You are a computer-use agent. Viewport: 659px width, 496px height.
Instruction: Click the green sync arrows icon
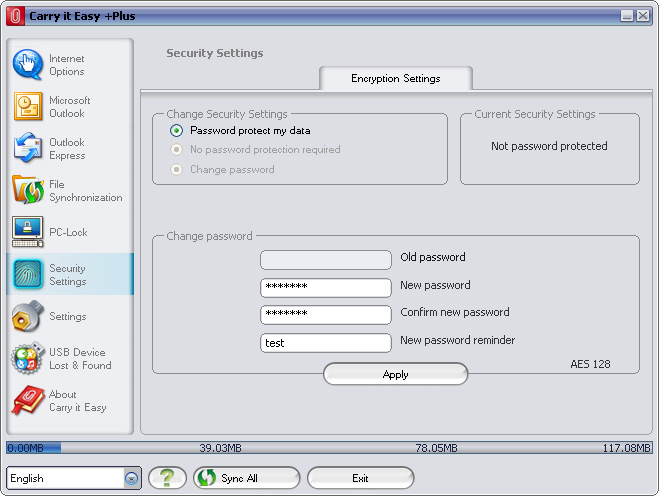point(207,478)
